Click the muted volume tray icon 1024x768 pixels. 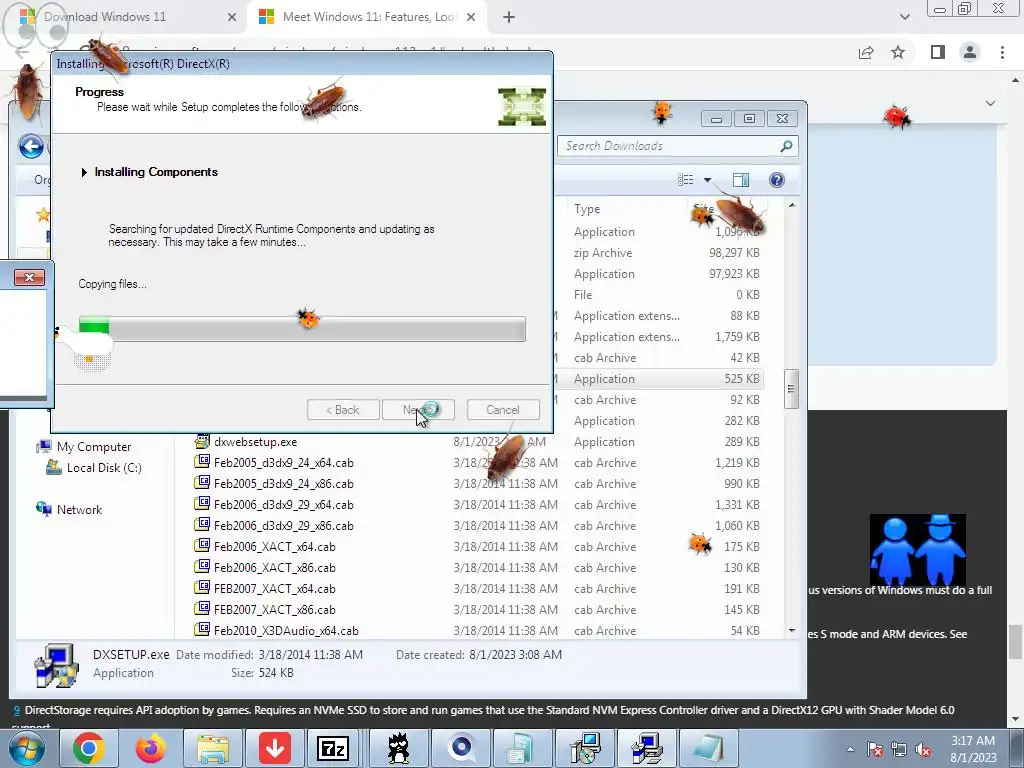tap(923, 749)
